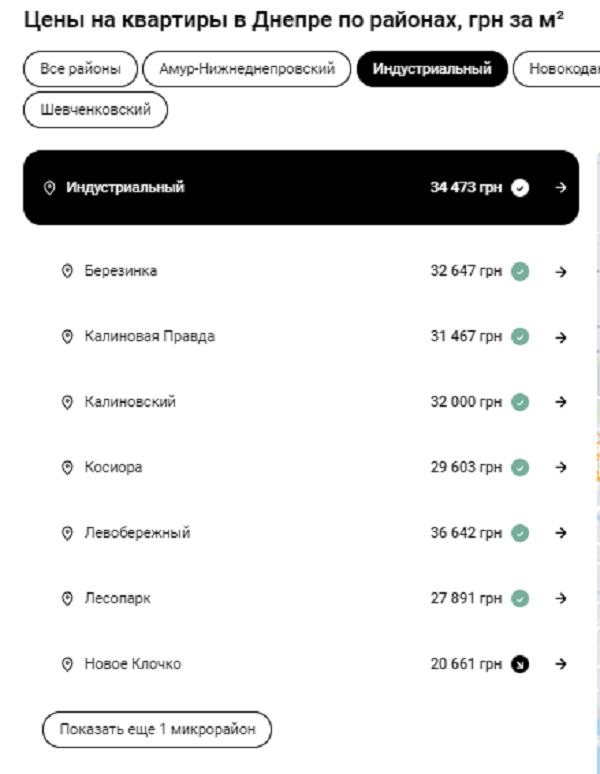Screen dimensions: 600x774
Task: Click the white check icon in Индустриальный header
Action: coord(520,187)
